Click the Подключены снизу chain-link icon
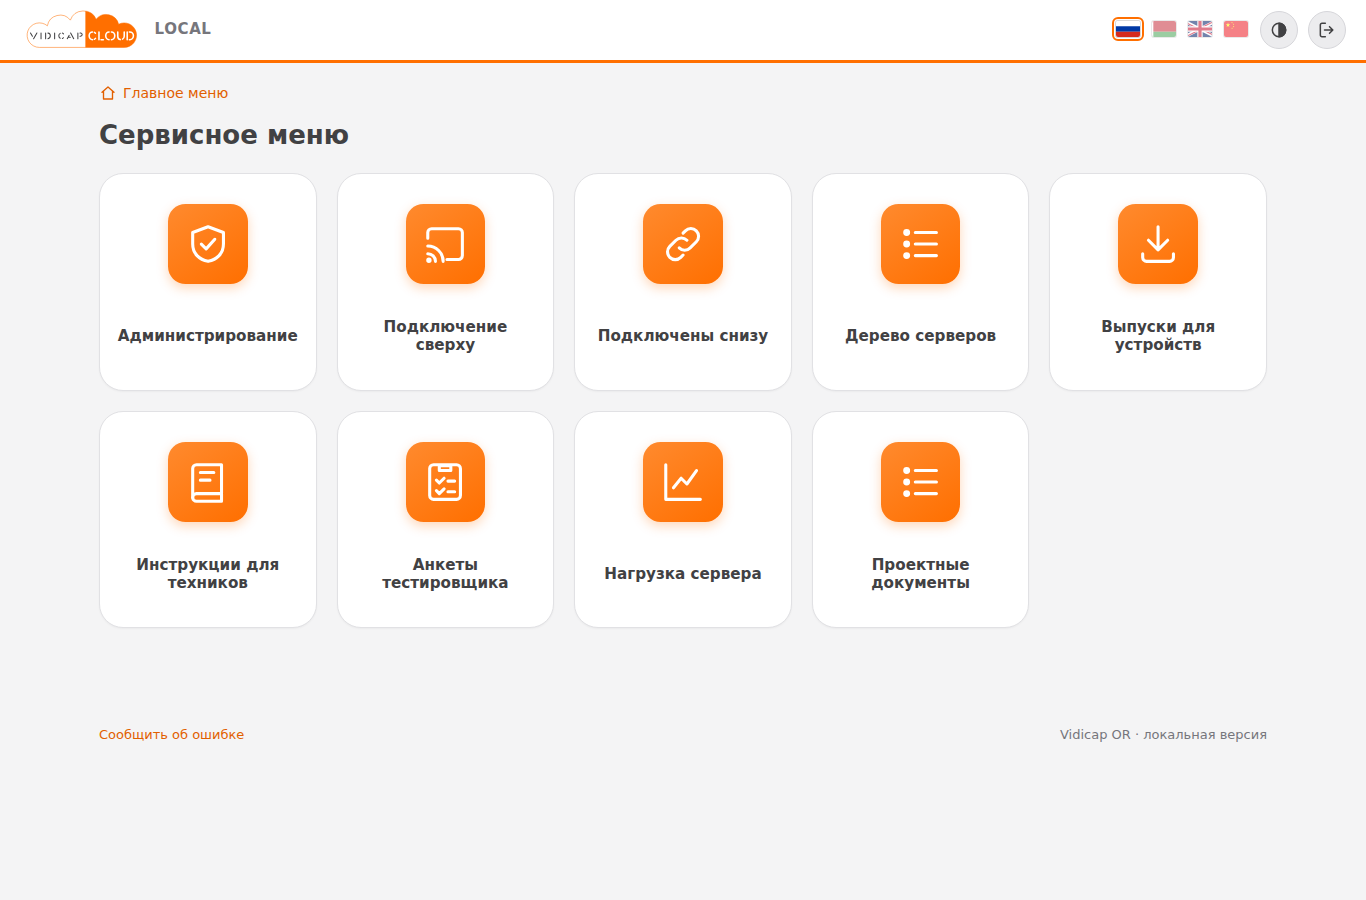 pos(683,244)
